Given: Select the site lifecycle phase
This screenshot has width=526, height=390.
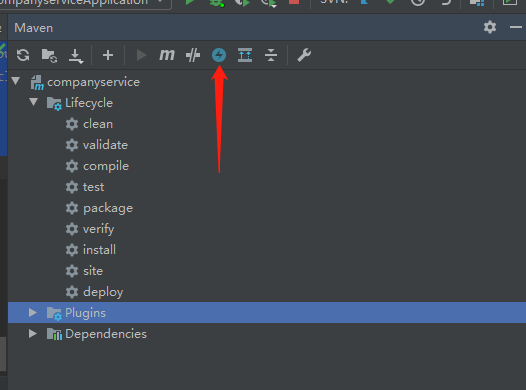Looking at the screenshot, I should [x=93, y=271].
